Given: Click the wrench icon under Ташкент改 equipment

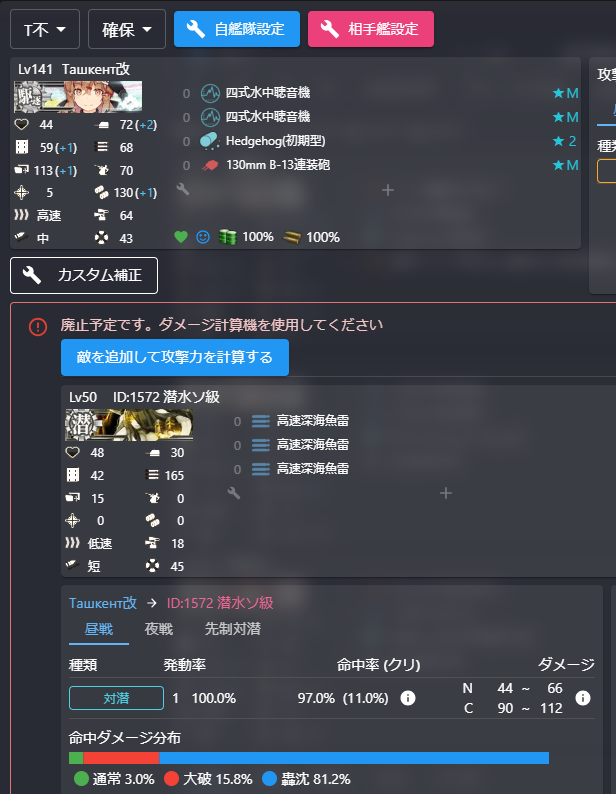Looking at the screenshot, I should (183, 189).
